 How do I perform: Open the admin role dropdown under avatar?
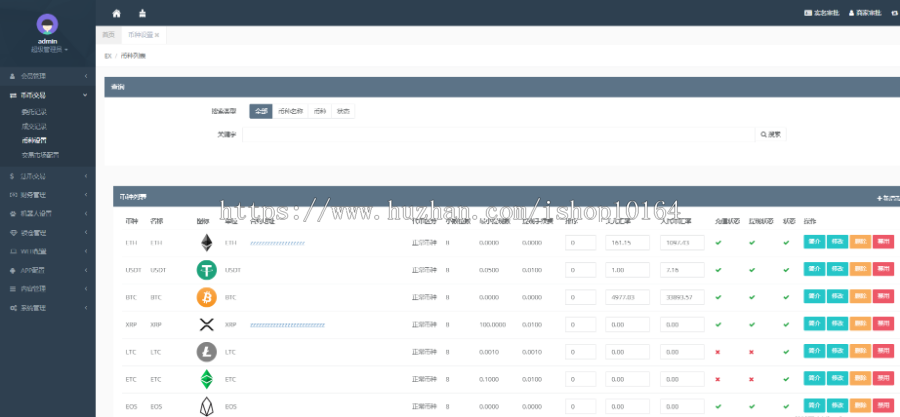point(48,49)
